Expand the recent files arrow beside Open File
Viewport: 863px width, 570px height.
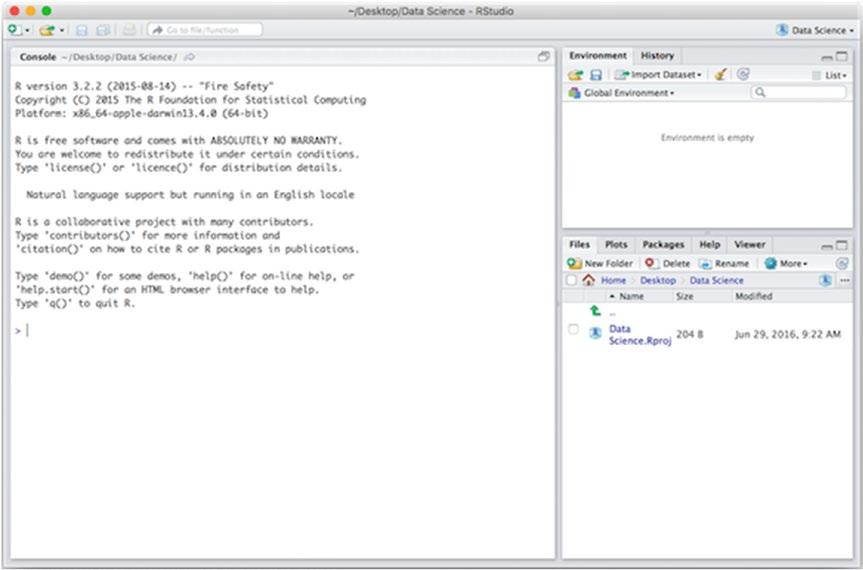[x=62, y=30]
